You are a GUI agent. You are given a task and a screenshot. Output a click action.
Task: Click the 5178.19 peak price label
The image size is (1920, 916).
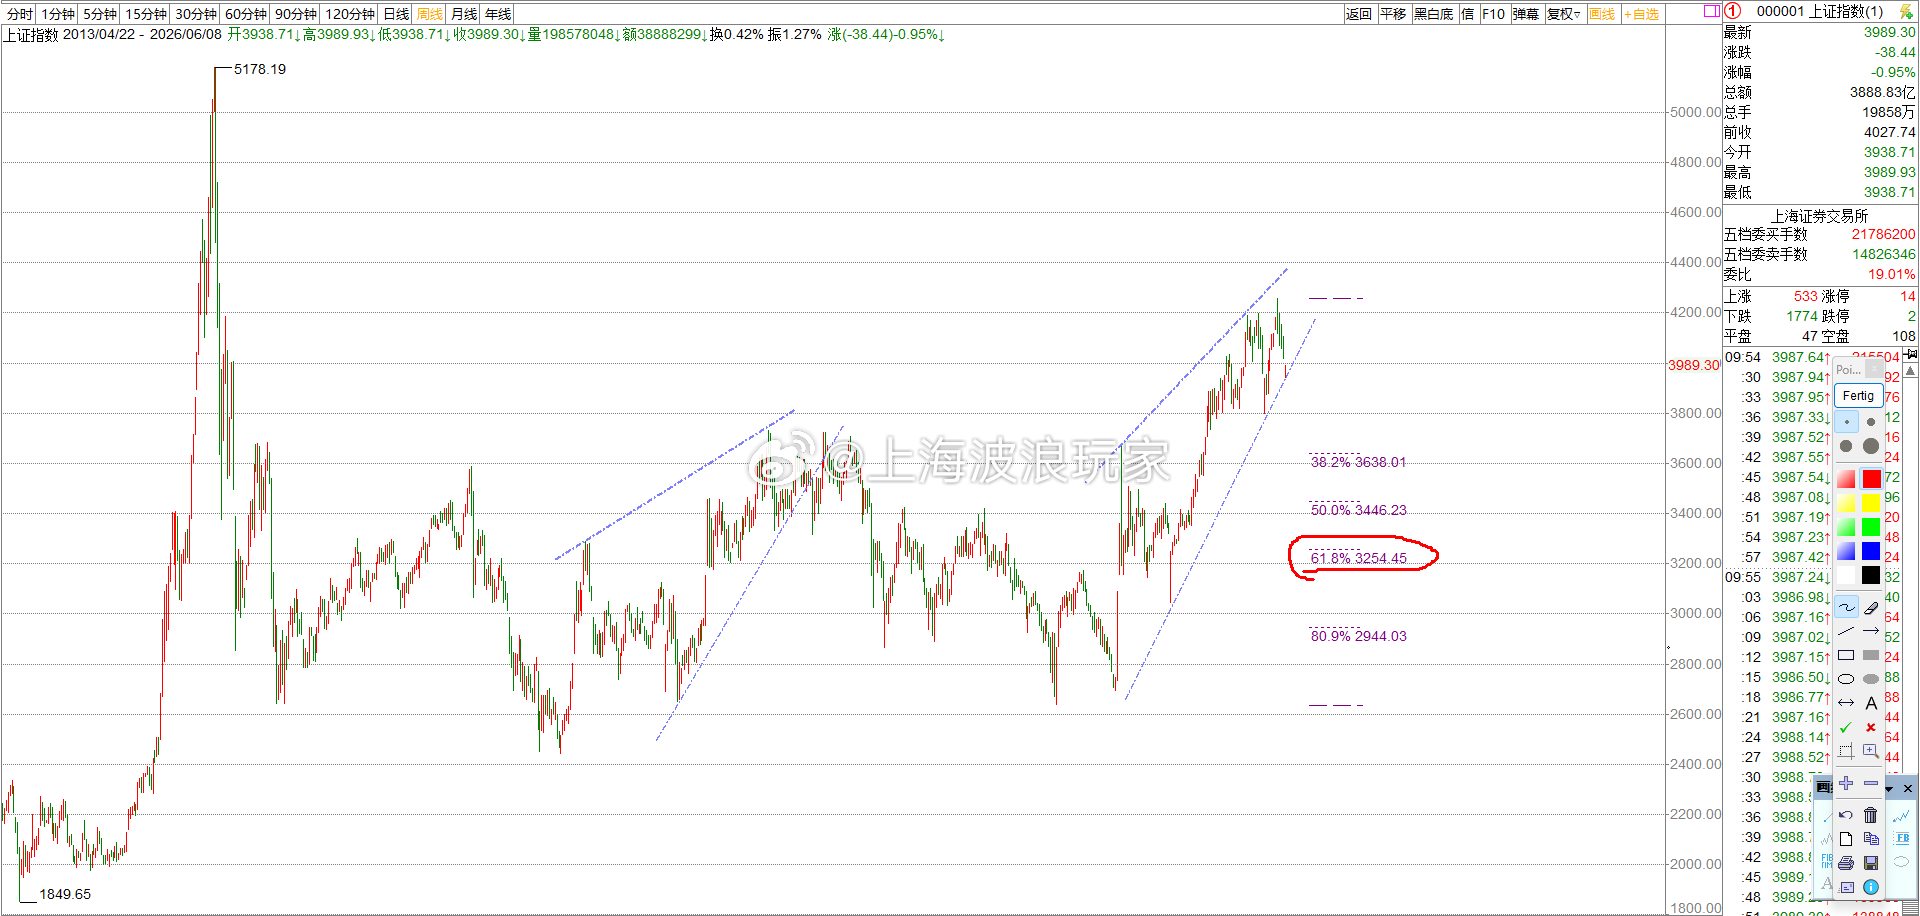coord(260,69)
